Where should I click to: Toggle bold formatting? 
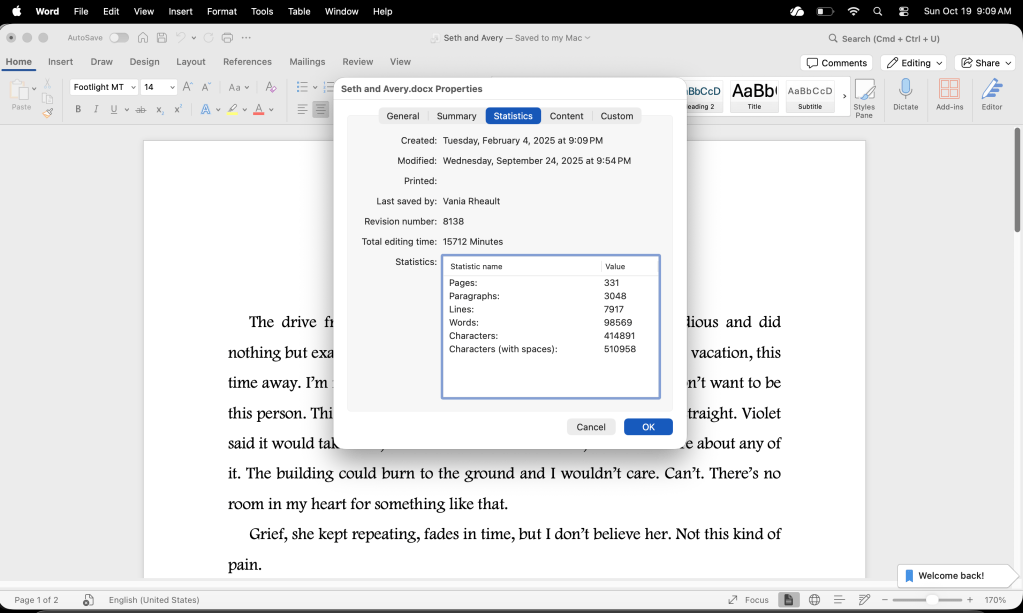[x=79, y=108]
